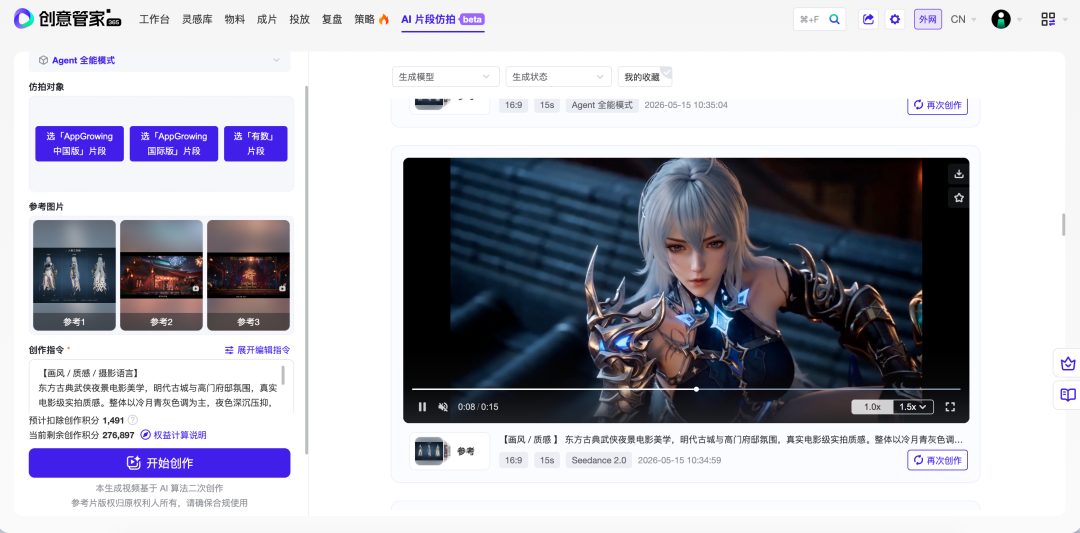
Task: Open the 1.5x speed dropdown
Action: [913, 407]
